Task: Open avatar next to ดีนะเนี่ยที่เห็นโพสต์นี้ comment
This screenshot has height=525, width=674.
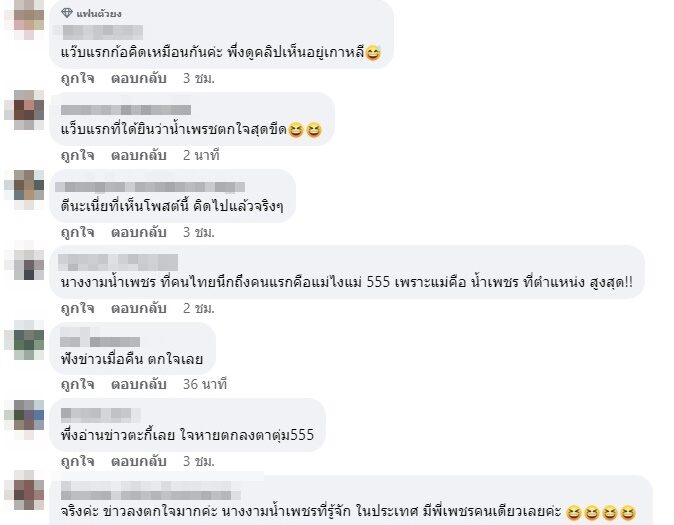Action: point(25,190)
